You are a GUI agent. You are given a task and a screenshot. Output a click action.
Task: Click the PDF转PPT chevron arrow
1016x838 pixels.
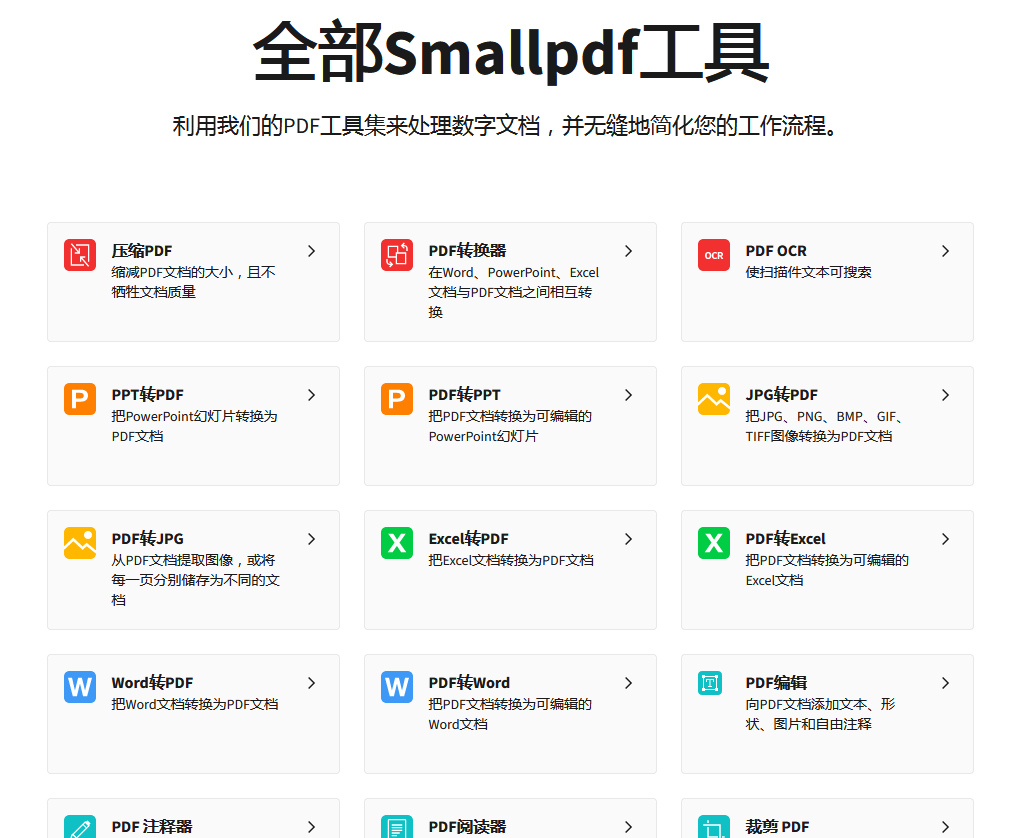point(628,395)
